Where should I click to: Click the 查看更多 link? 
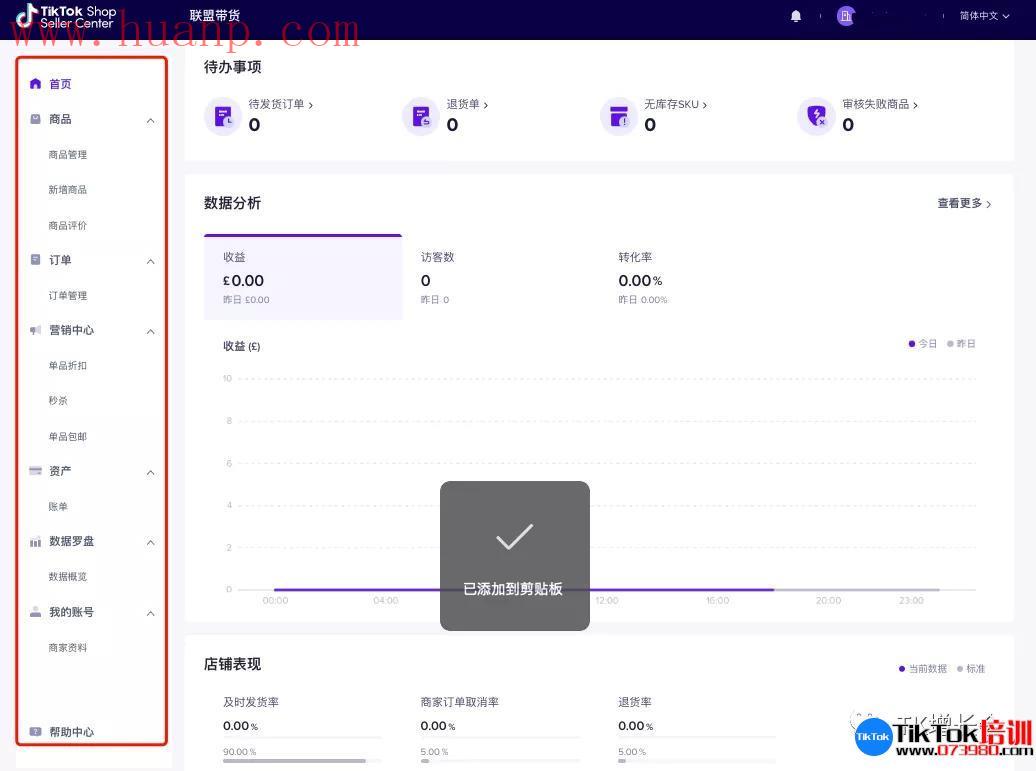tap(964, 203)
